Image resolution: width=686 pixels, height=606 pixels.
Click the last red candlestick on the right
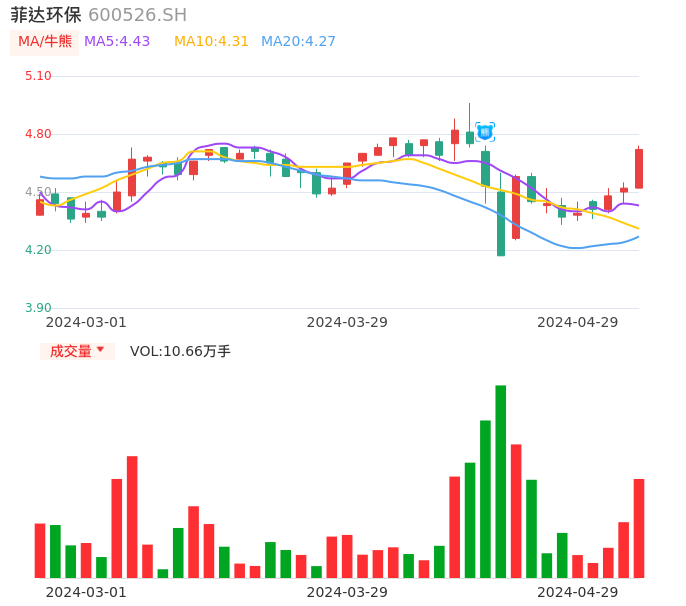click(x=639, y=168)
